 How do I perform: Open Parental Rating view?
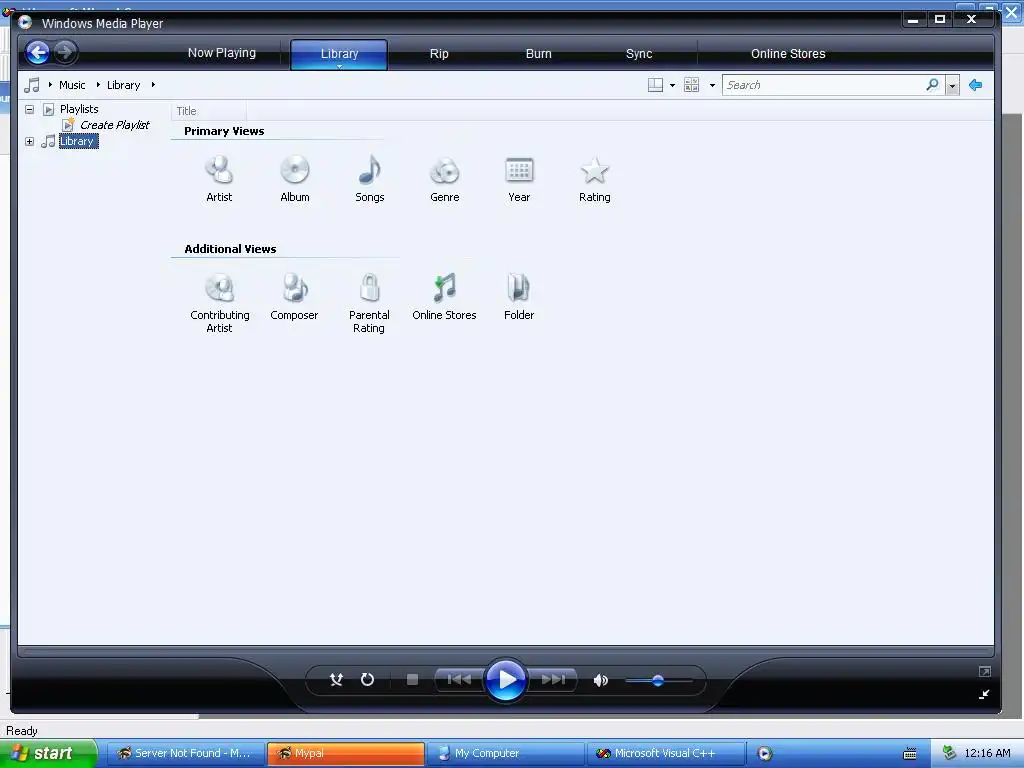click(x=370, y=289)
